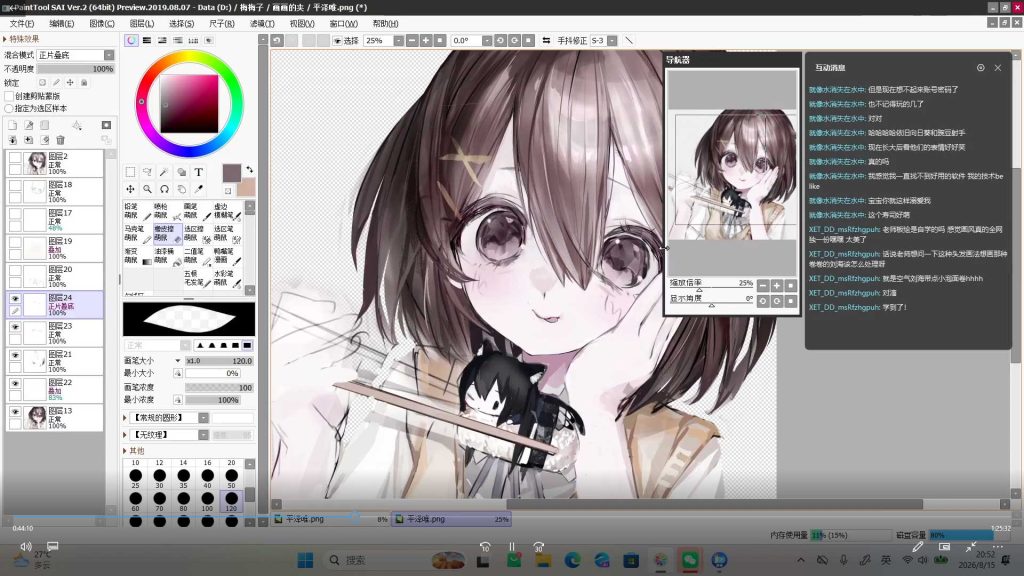The height and width of the screenshot is (576, 1024).
Task: Click navigator zoom in plus button
Action: click(x=776, y=285)
